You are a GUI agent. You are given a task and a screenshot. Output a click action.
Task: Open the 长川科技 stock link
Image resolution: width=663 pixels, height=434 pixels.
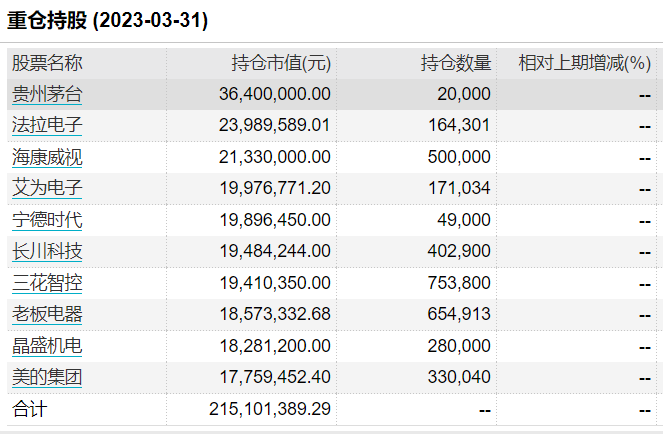47,252
